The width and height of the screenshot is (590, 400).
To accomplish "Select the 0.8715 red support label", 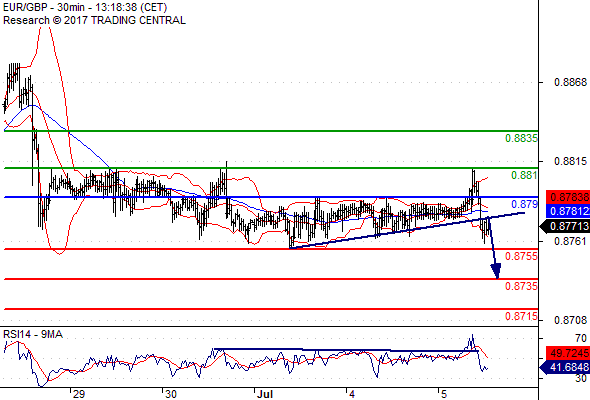I will [x=521, y=316].
